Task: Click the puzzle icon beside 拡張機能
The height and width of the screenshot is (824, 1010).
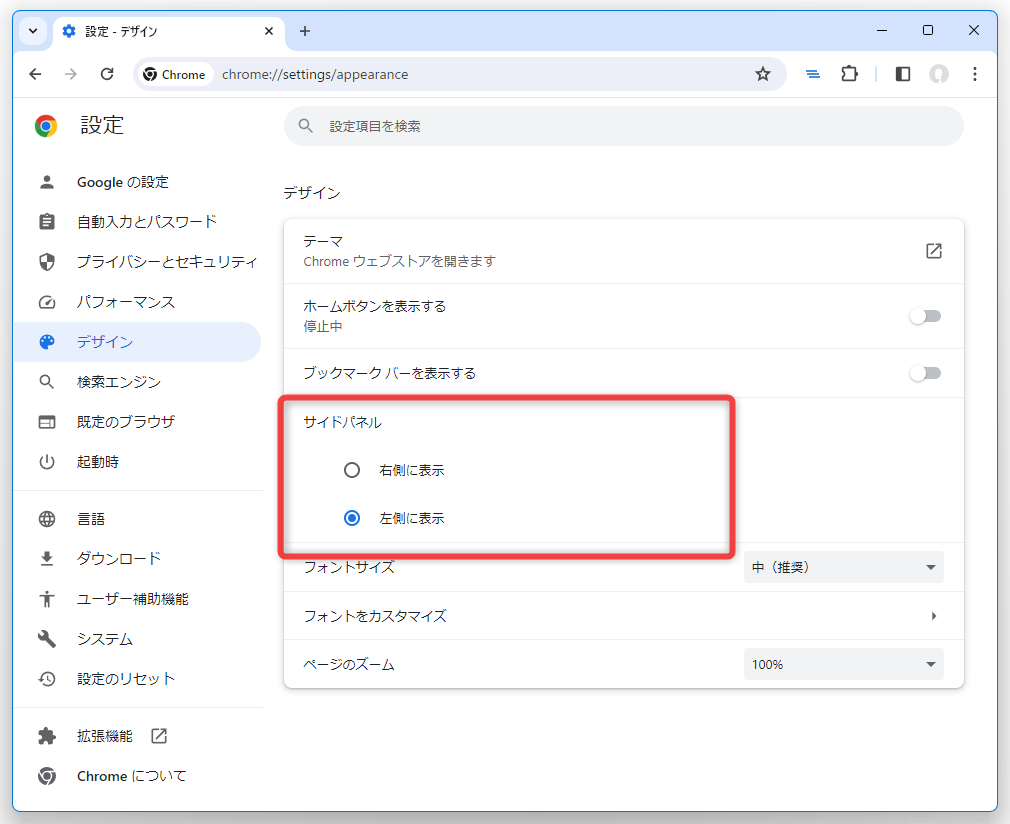Action: tap(47, 736)
